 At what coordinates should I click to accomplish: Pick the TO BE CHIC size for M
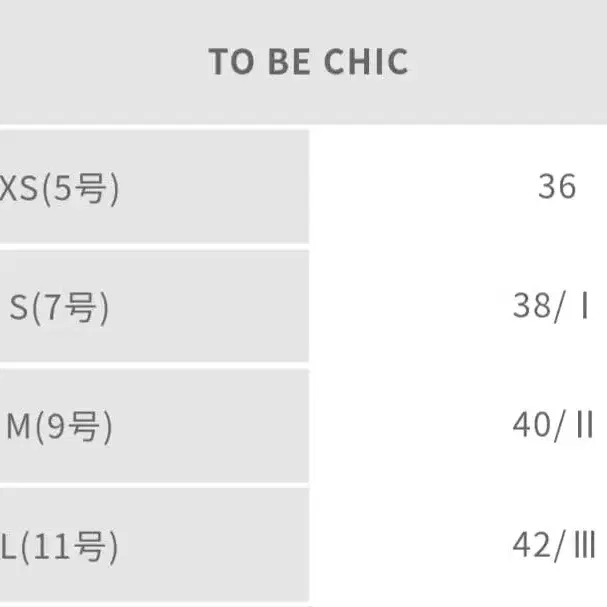pos(553,427)
